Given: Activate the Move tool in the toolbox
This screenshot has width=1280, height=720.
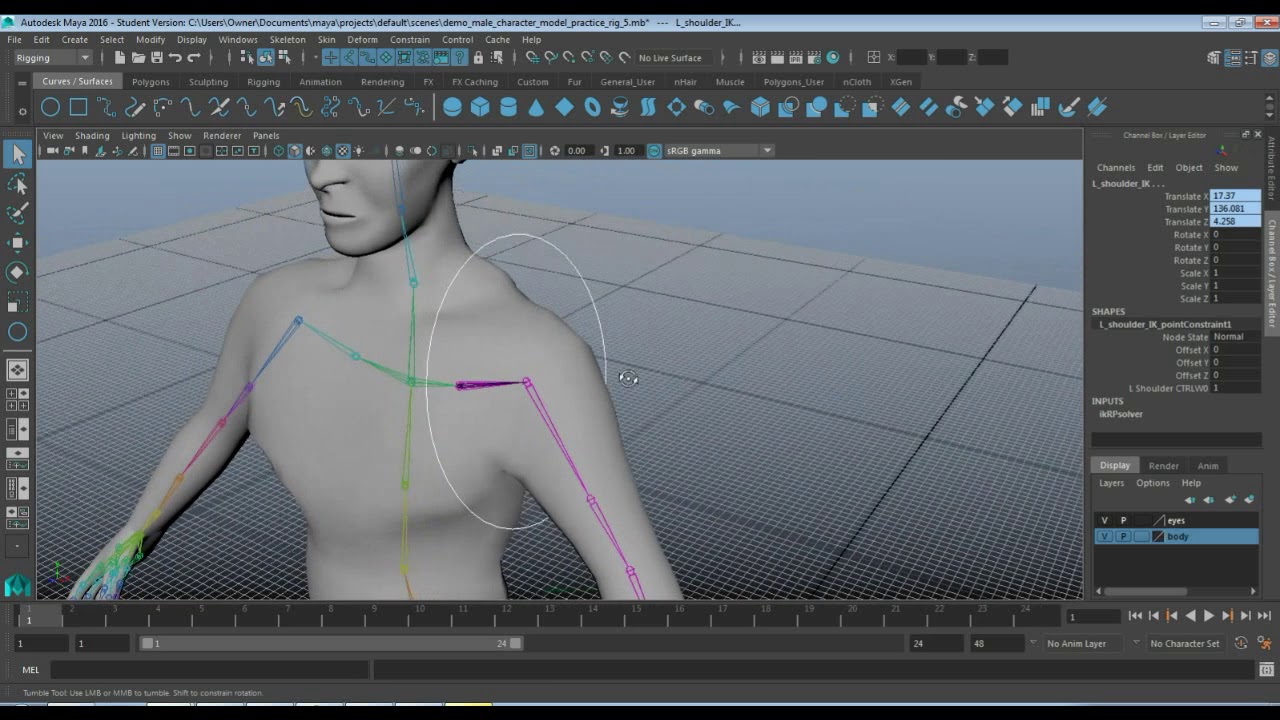Looking at the screenshot, I should coord(18,243).
